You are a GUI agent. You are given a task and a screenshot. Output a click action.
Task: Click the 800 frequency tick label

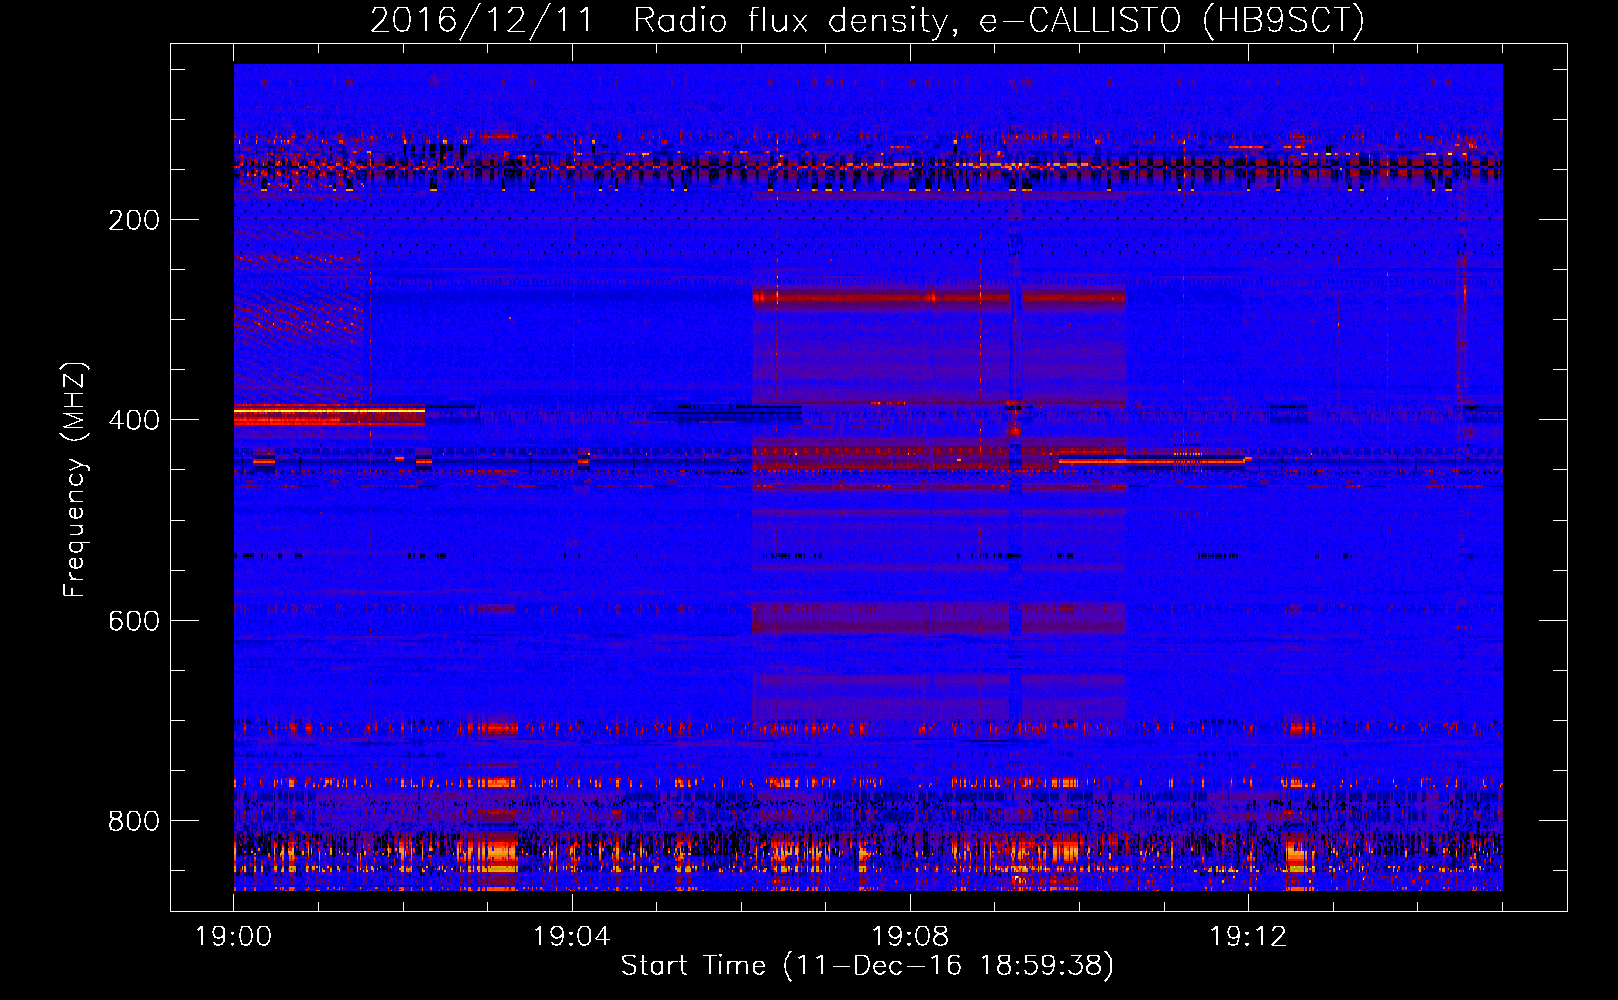tap(134, 821)
